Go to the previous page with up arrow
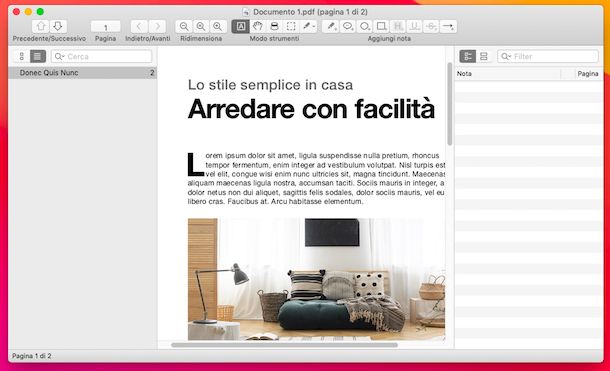Image resolution: width=610 pixels, height=371 pixels. [x=41, y=26]
